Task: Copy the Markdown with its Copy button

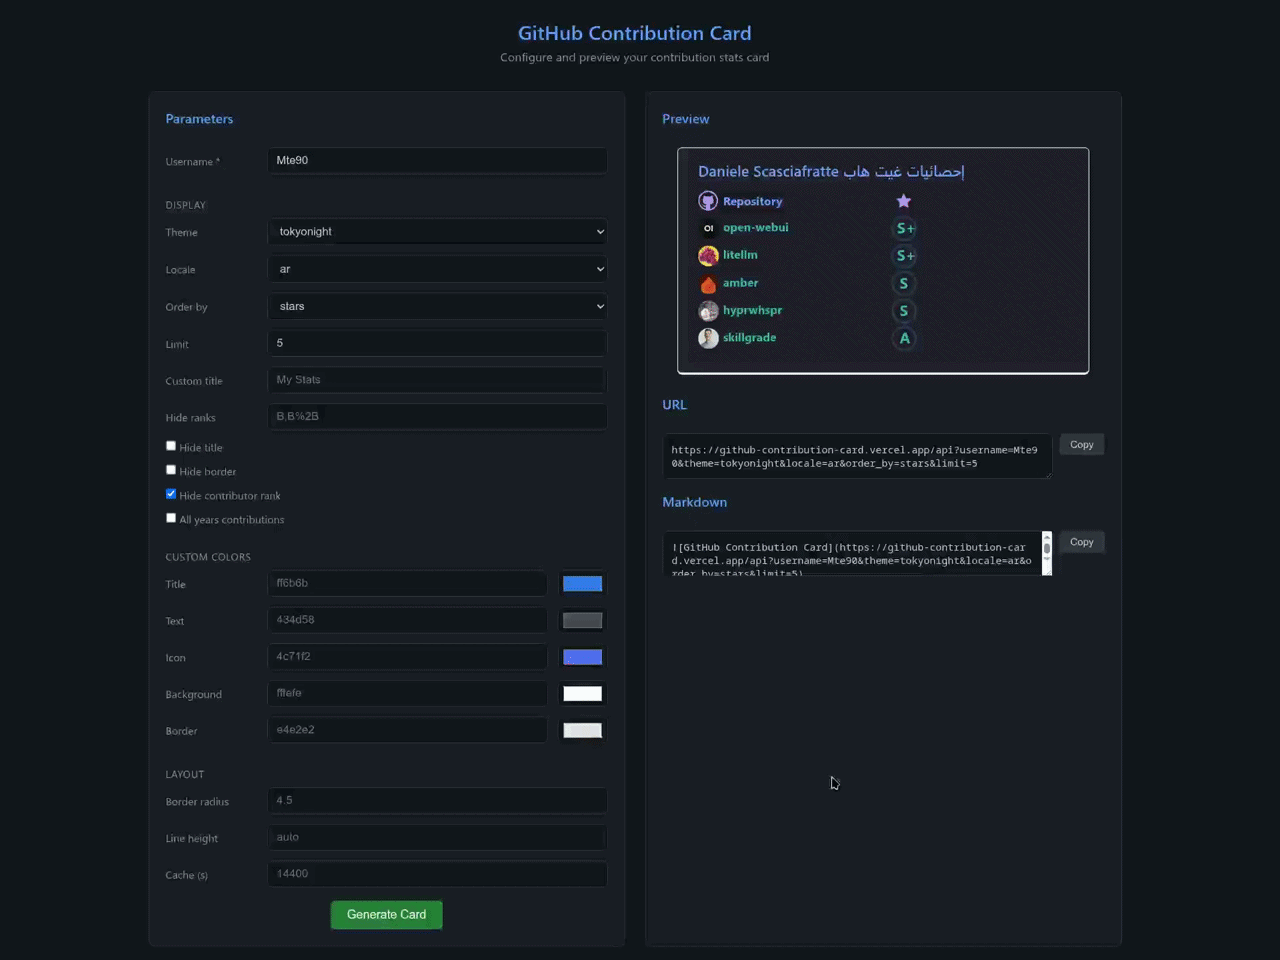Action: point(1081,542)
